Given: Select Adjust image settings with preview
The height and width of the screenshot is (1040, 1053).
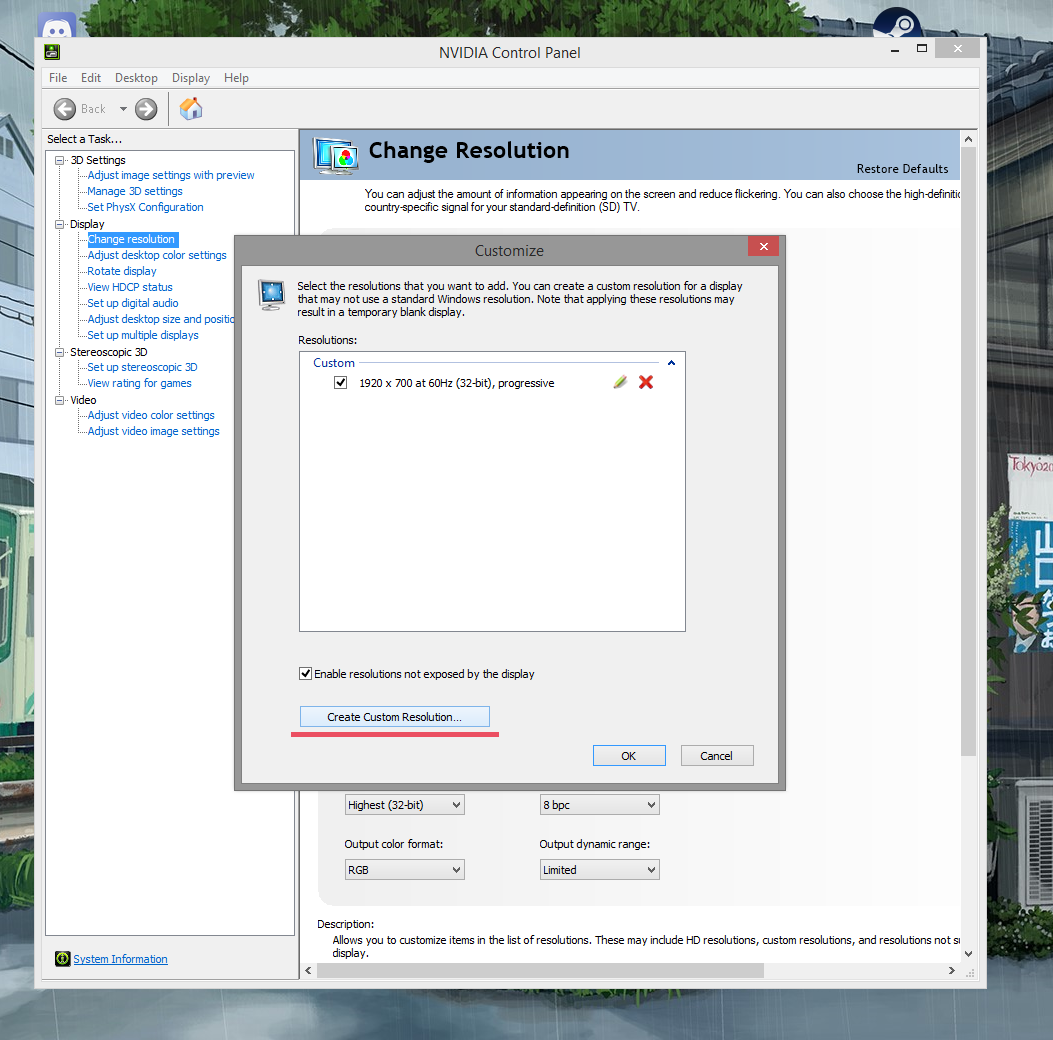Looking at the screenshot, I should tap(171, 175).
